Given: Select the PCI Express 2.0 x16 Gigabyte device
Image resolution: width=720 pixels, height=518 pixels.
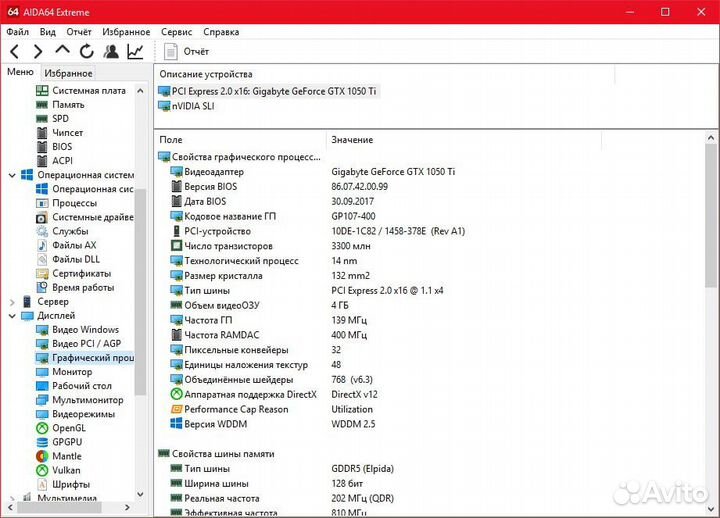Looking at the screenshot, I should (268, 91).
